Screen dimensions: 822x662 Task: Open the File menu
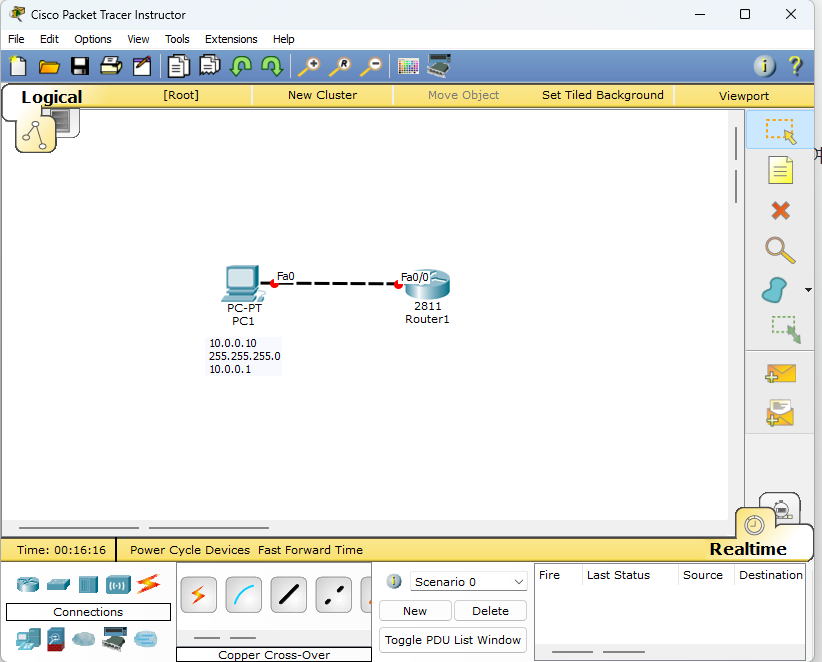pos(16,39)
